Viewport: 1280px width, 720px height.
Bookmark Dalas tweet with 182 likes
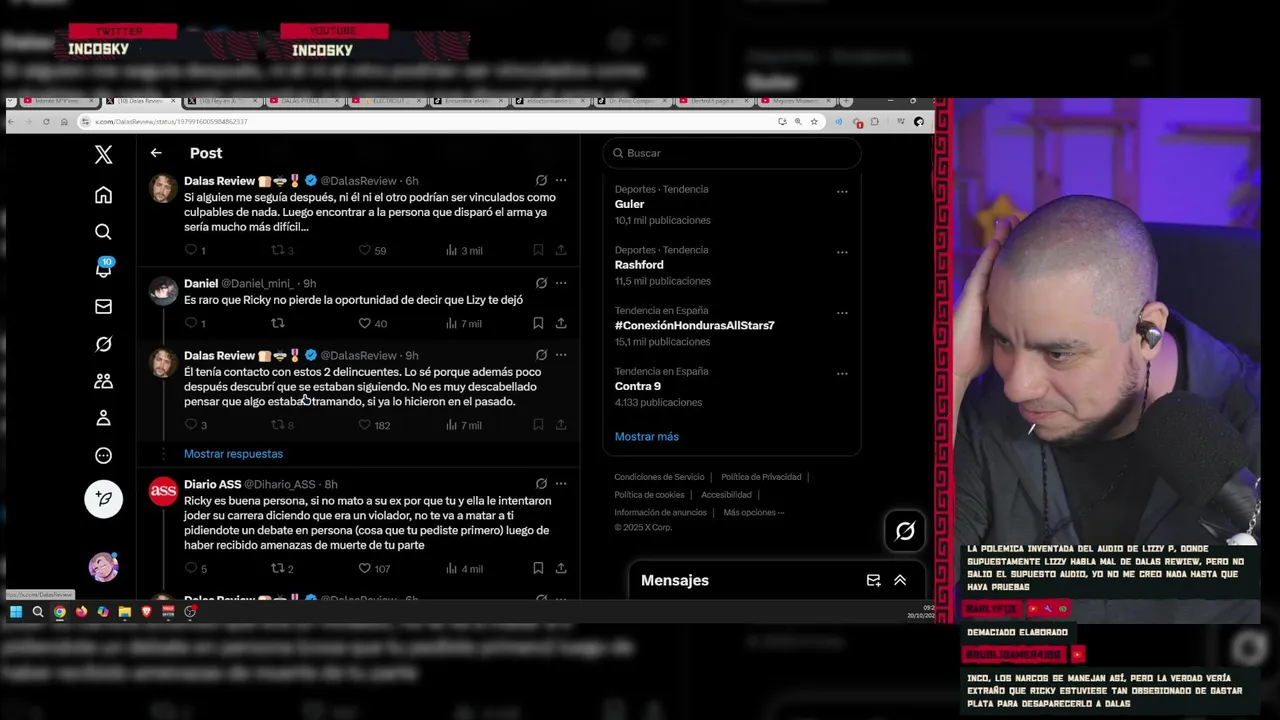[x=538, y=425]
